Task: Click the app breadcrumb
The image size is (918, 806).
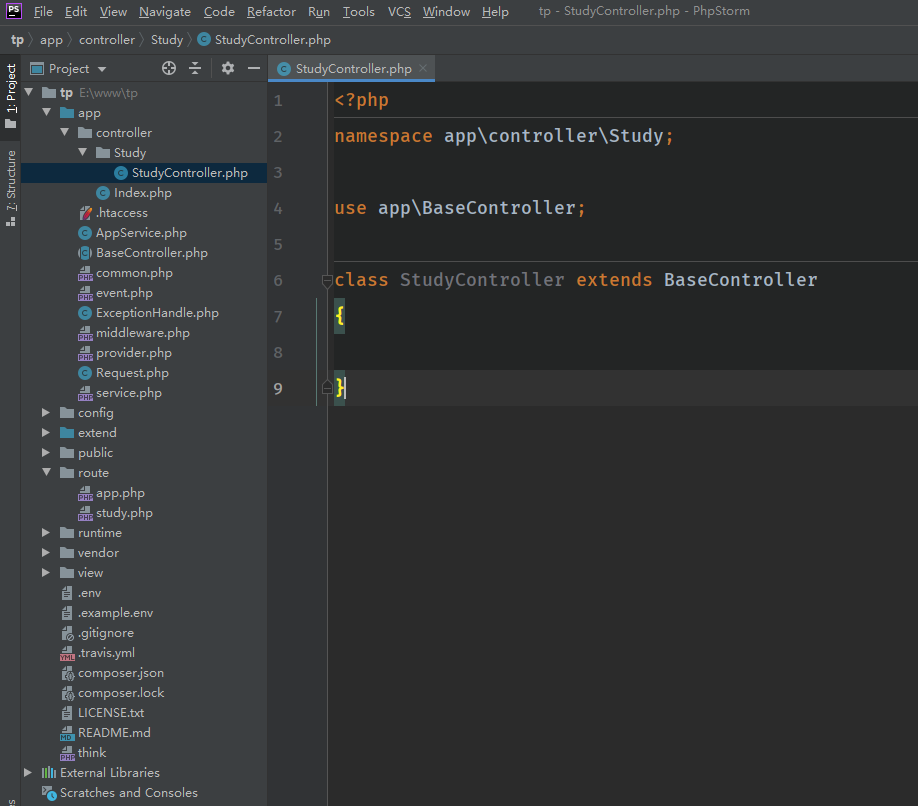Action: 51,40
